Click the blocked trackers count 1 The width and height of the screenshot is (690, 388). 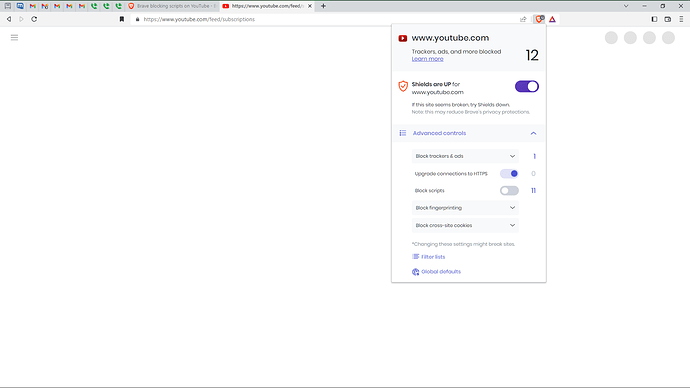[x=534, y=156]
